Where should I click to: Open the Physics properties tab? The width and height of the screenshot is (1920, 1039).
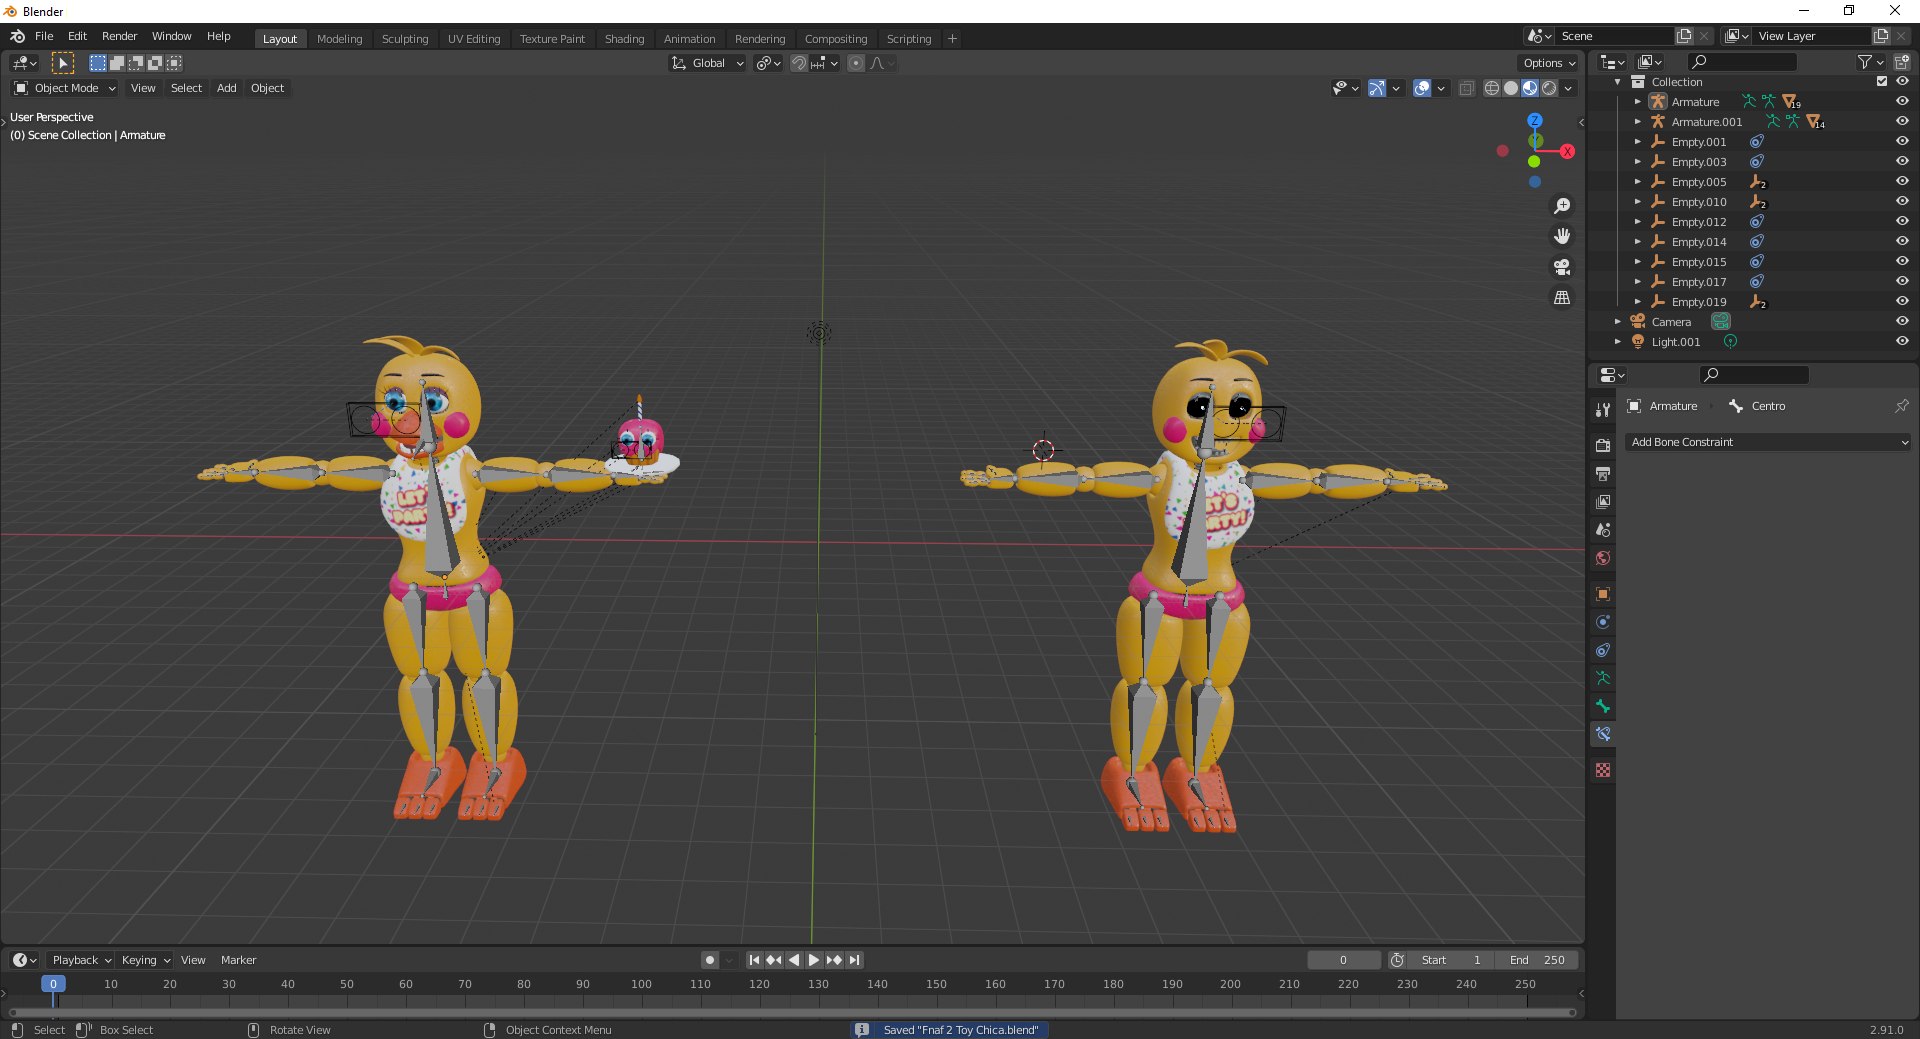click(x=1603, y=621)
